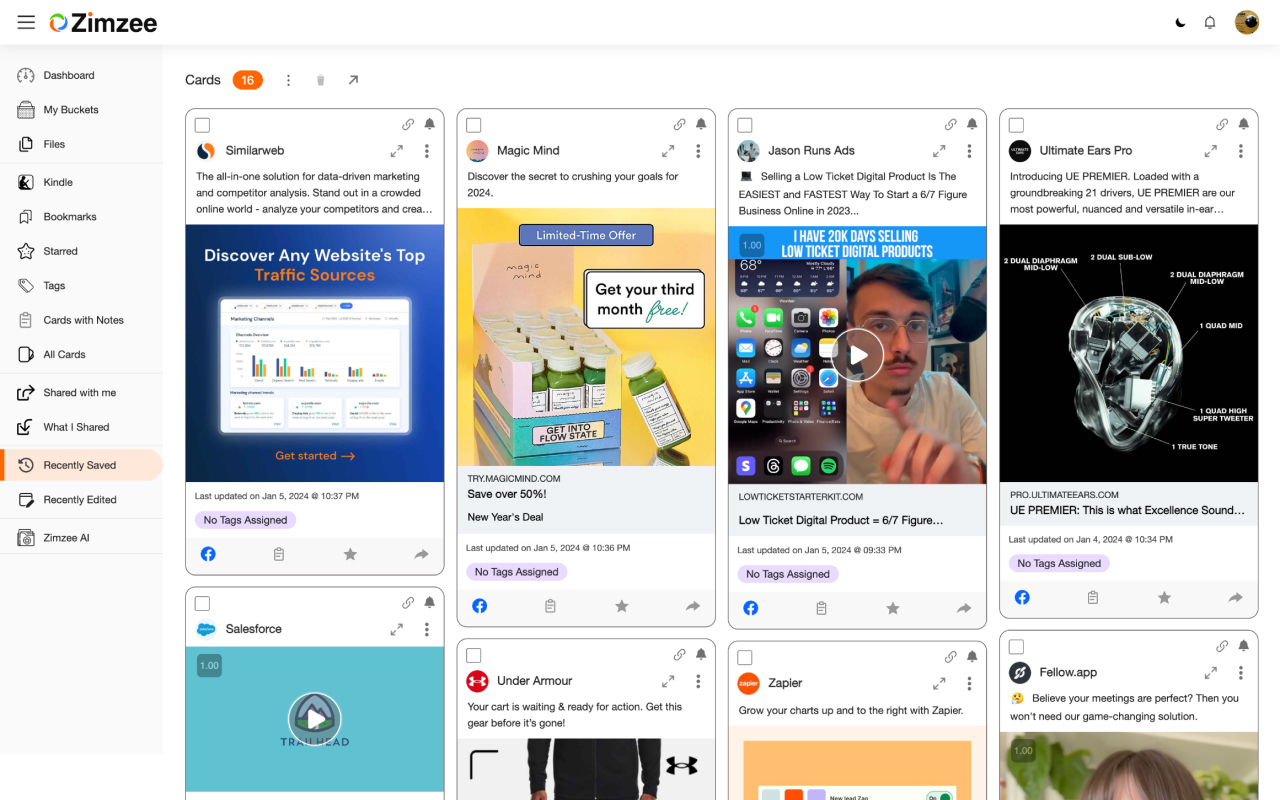Open Magic Mind card three-dot menu

pos(698,151)
